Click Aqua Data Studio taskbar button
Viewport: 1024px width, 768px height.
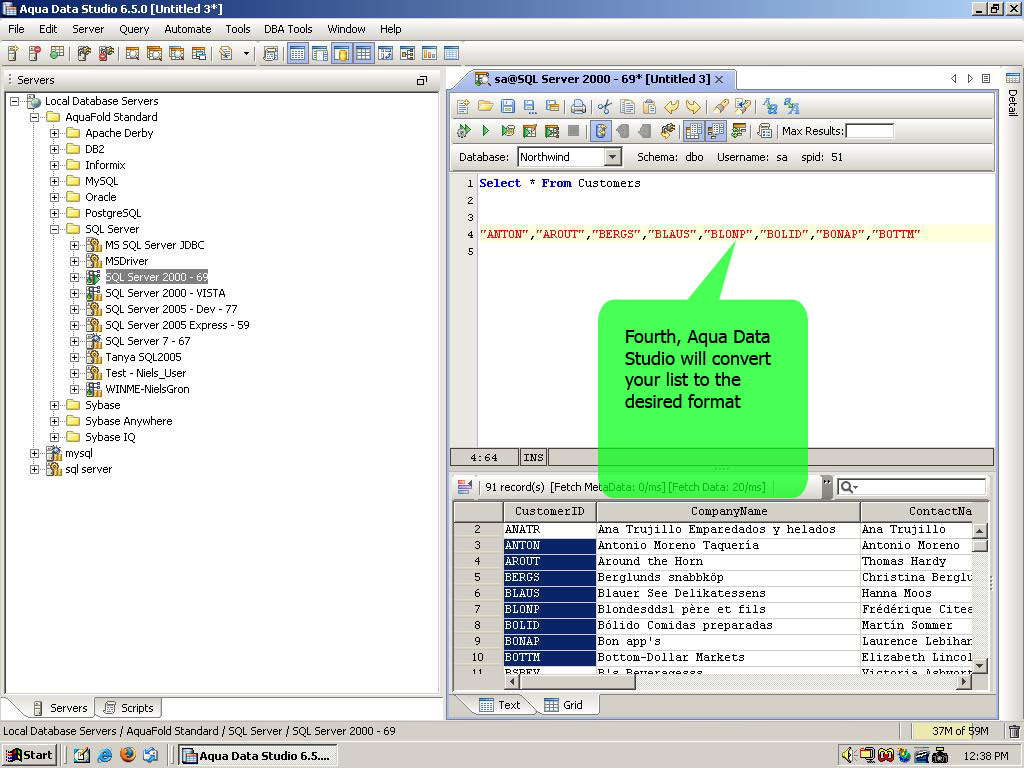click(257, 756)
